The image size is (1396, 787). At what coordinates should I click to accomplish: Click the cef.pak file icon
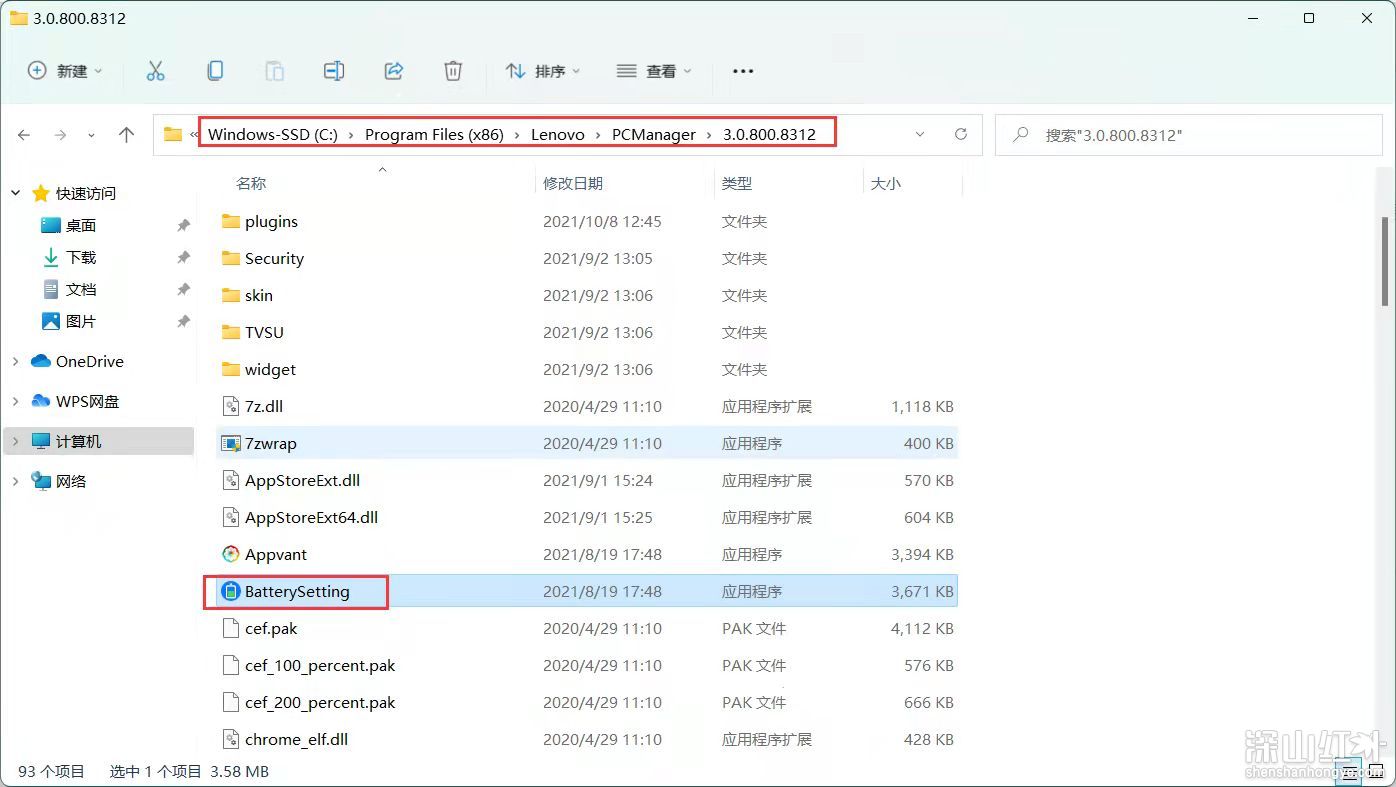[231, 628]
